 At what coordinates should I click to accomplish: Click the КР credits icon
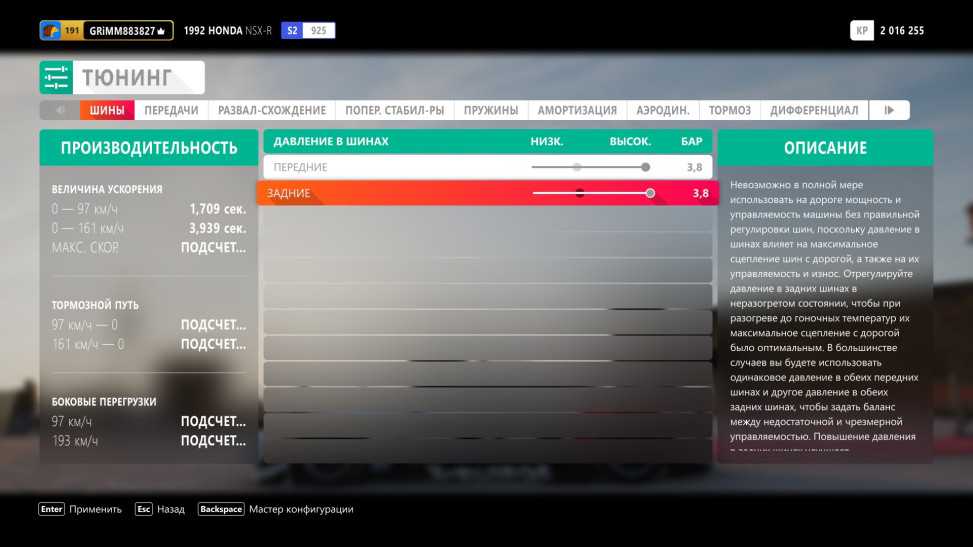point(861,31)
